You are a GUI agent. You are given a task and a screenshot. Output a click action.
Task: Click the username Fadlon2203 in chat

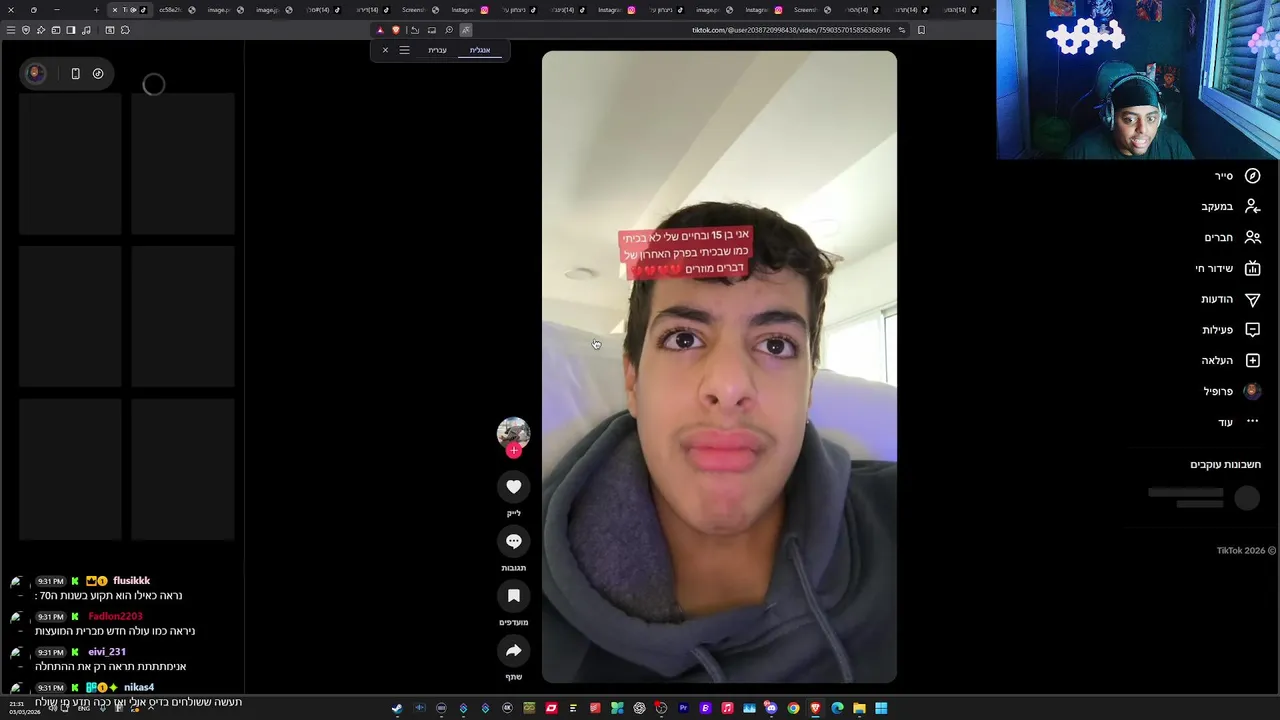(115, 617)
